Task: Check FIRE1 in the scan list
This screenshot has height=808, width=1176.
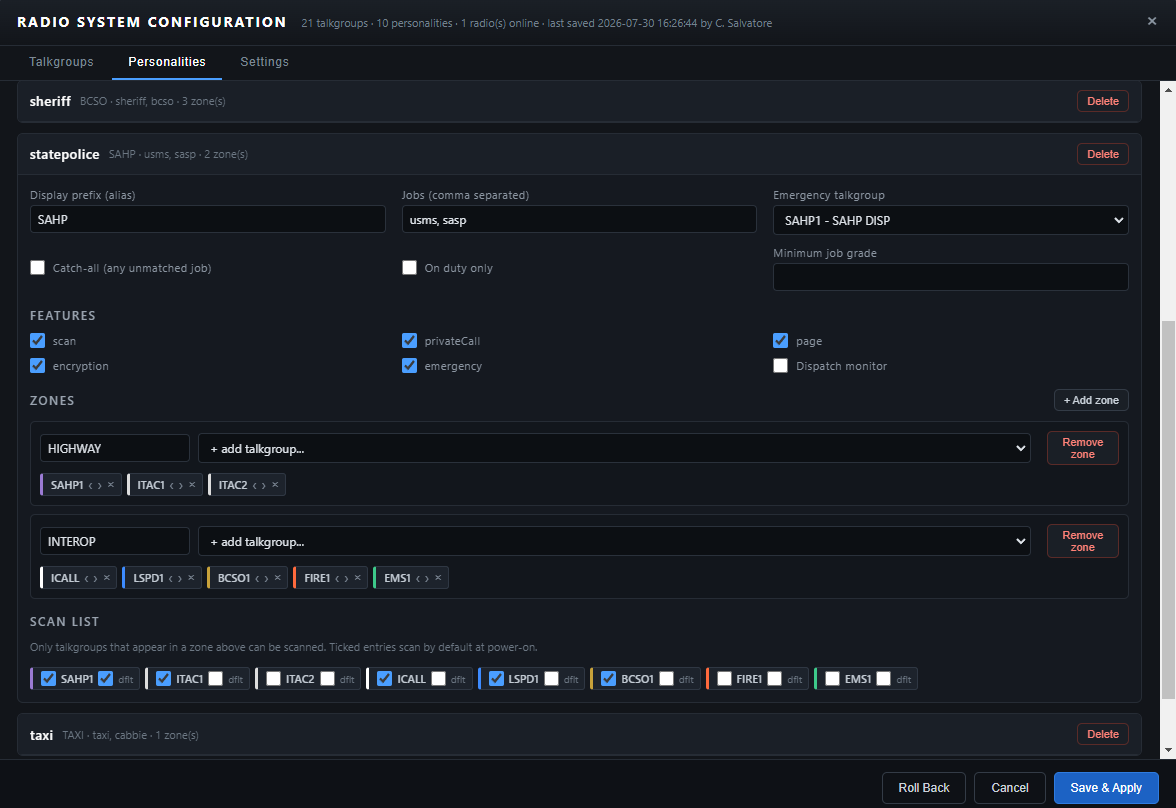Action: pyautogui.click(x=724, y=678)
